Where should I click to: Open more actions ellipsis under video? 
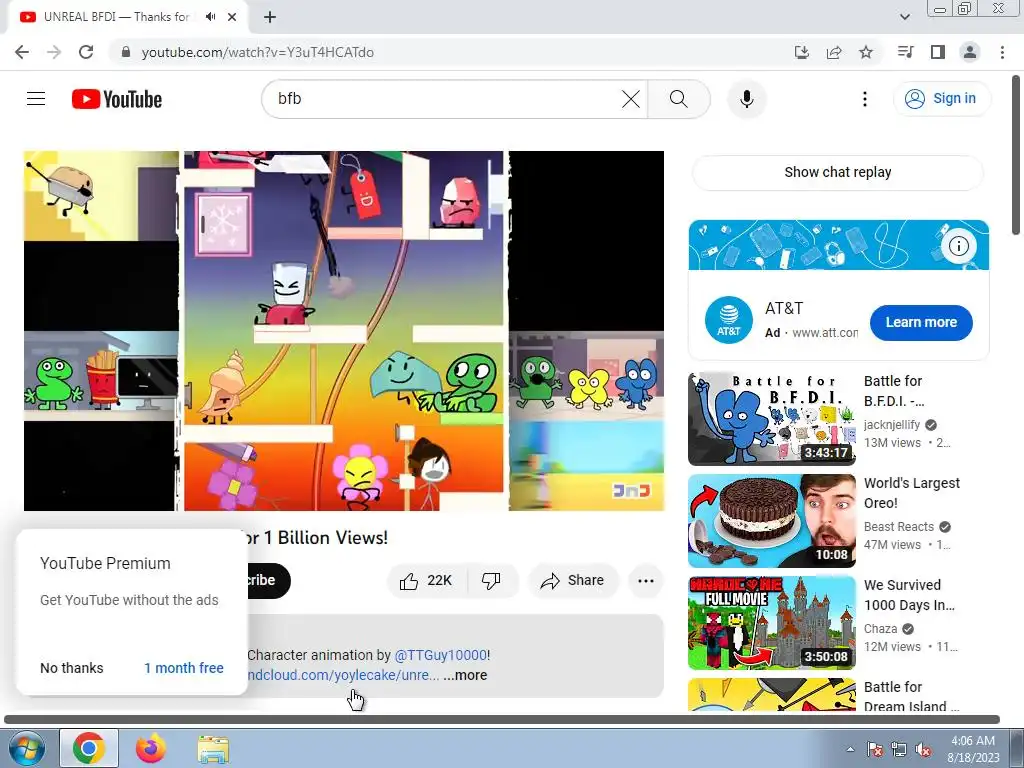point(646,581)
